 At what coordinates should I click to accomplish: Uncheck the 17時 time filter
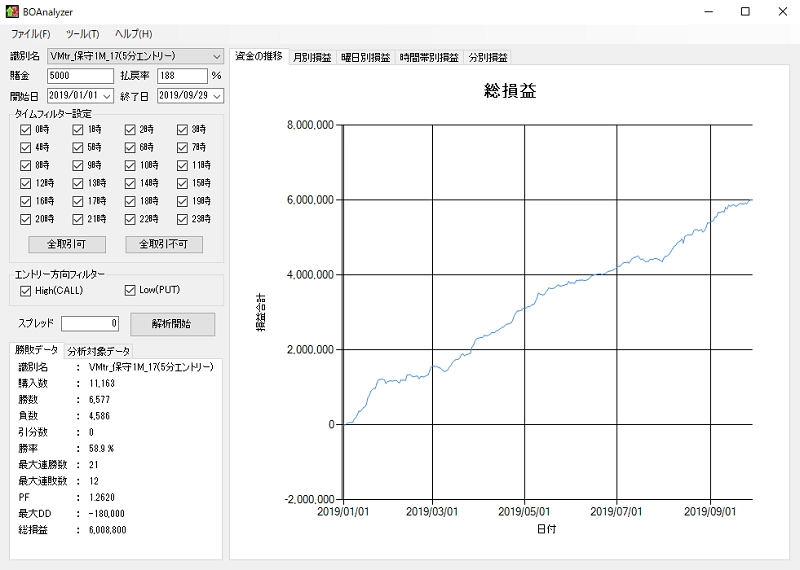click(78, 202)
